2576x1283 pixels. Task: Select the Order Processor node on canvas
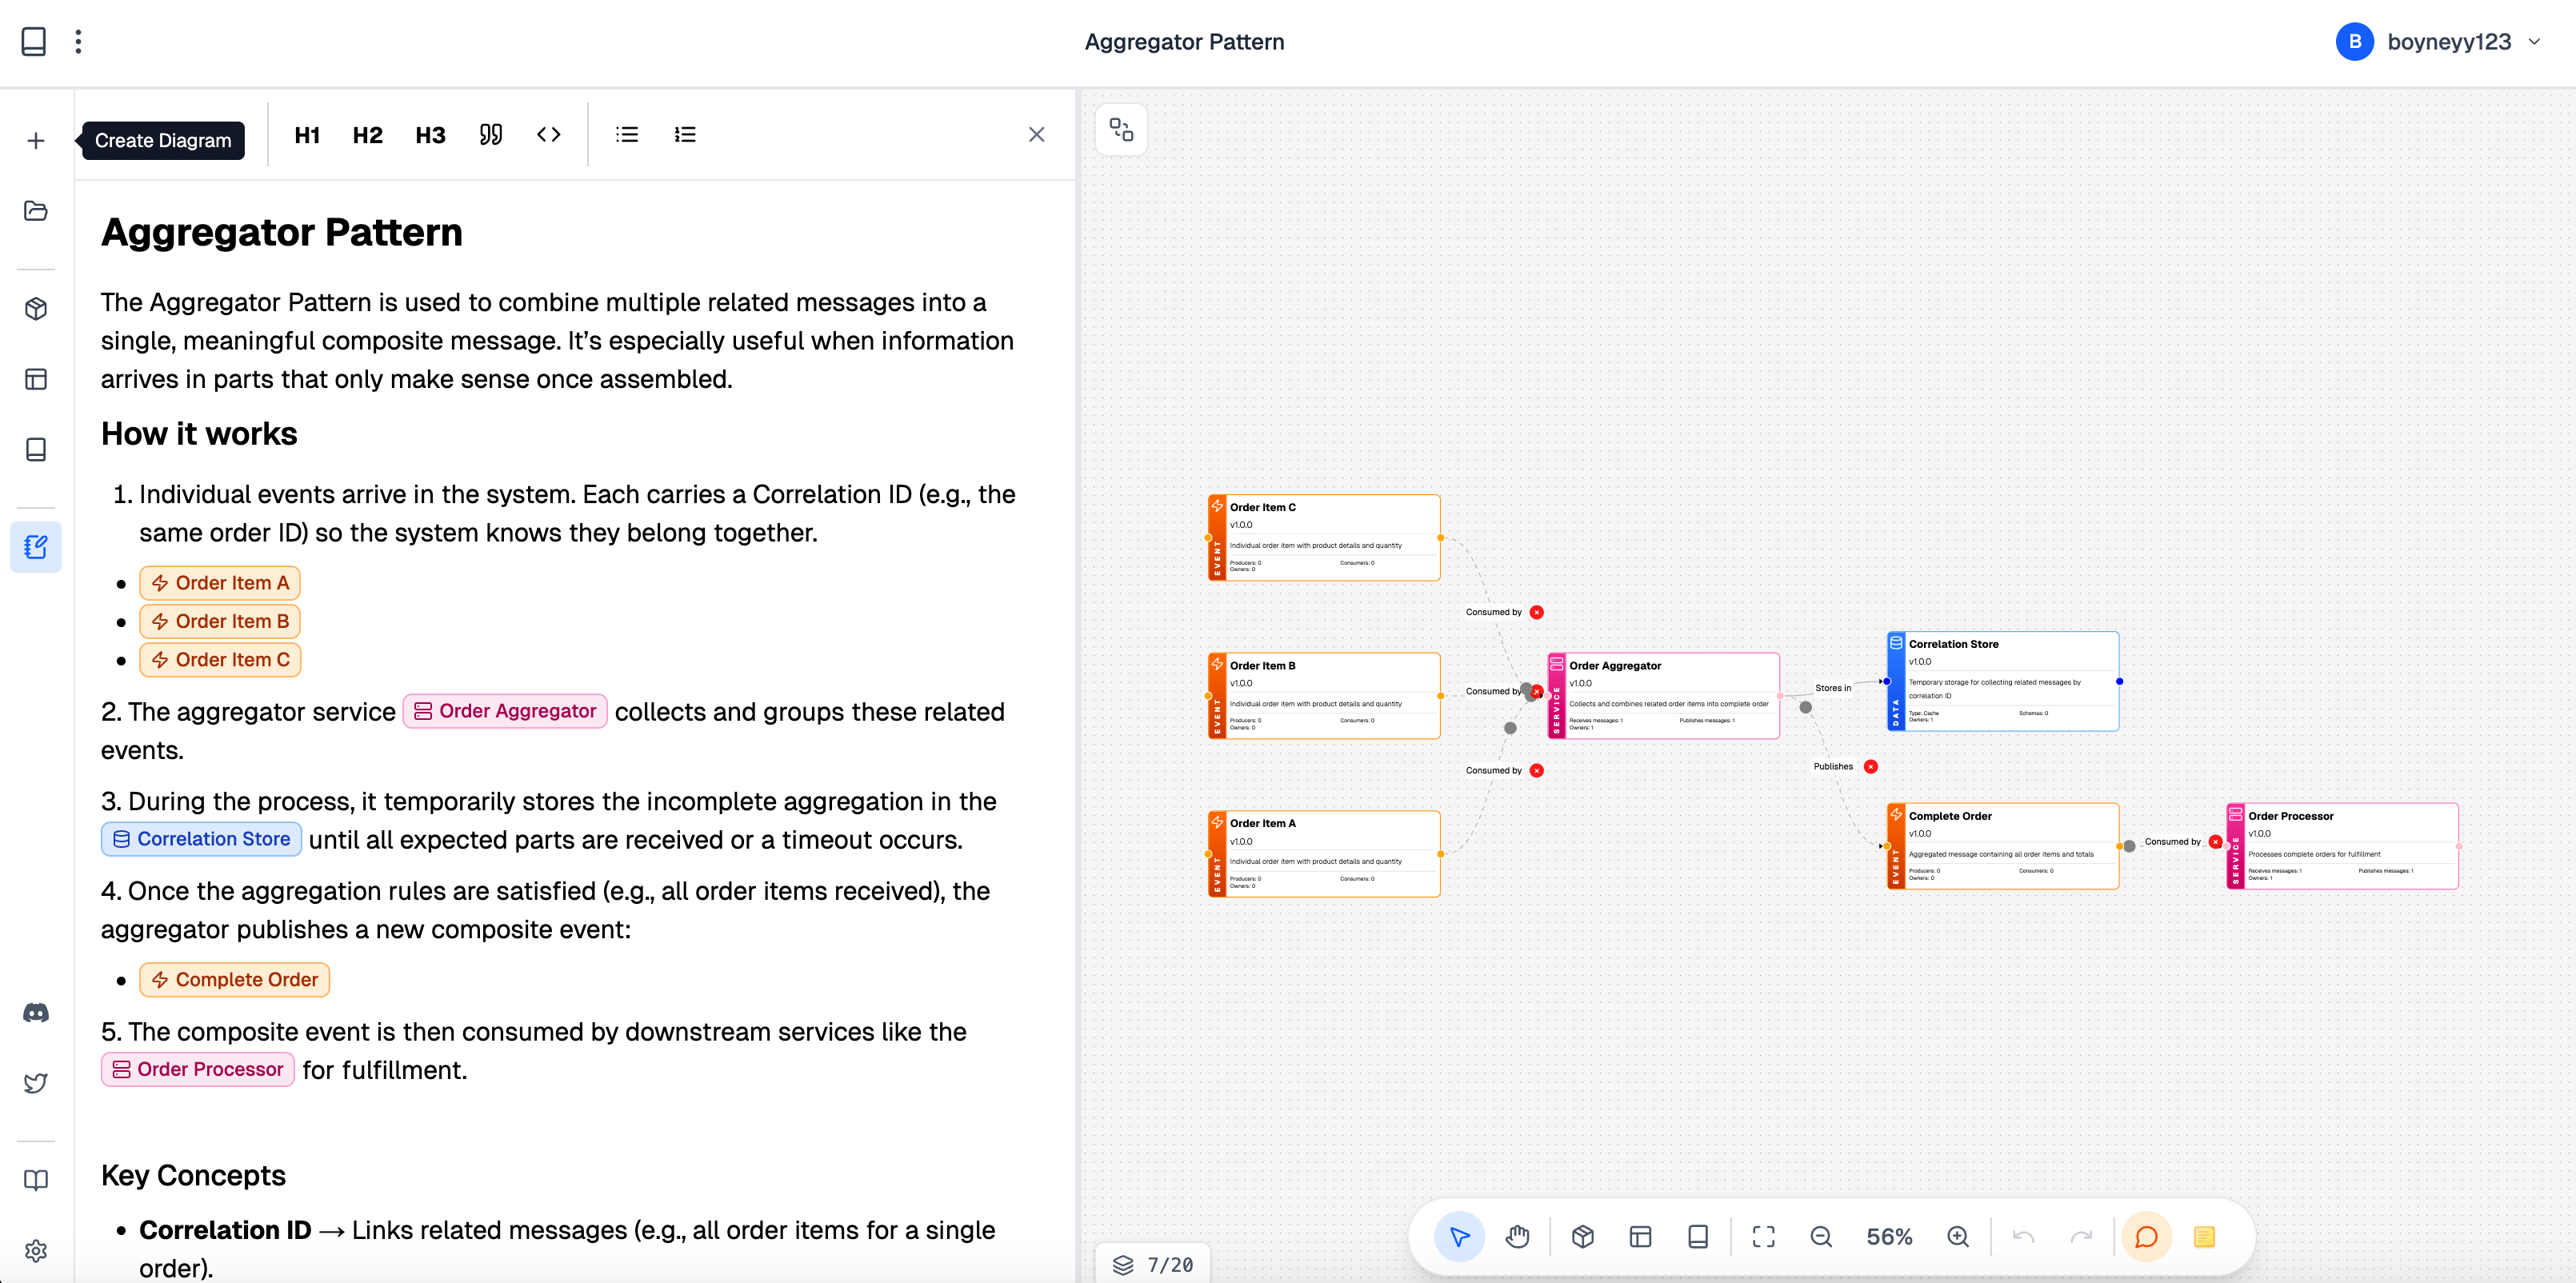coord(2342,845)
